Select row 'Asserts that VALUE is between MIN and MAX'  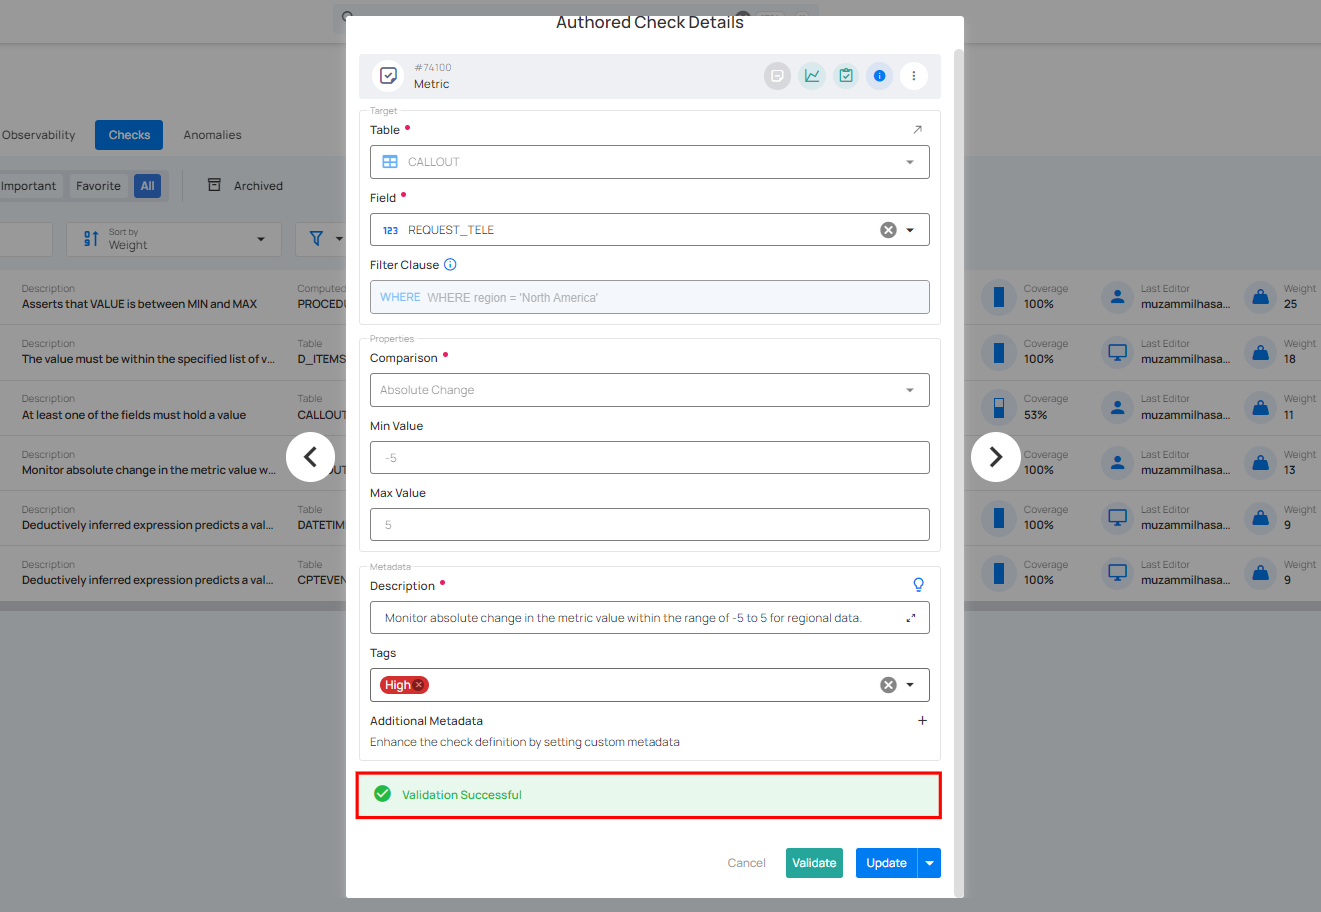point(139,304)
